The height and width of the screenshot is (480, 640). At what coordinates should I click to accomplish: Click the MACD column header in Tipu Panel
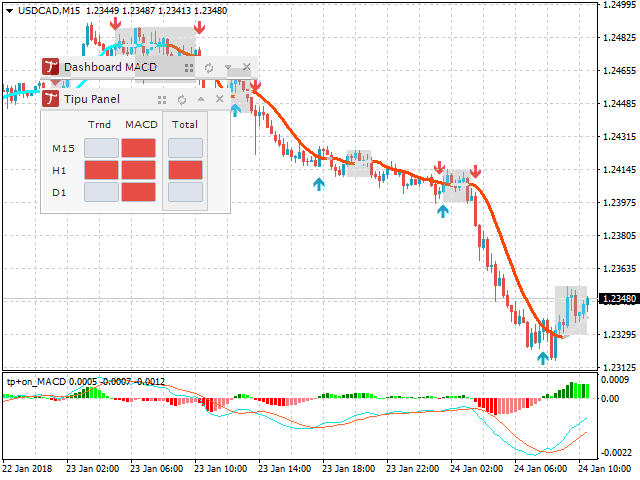pos(141,124)
